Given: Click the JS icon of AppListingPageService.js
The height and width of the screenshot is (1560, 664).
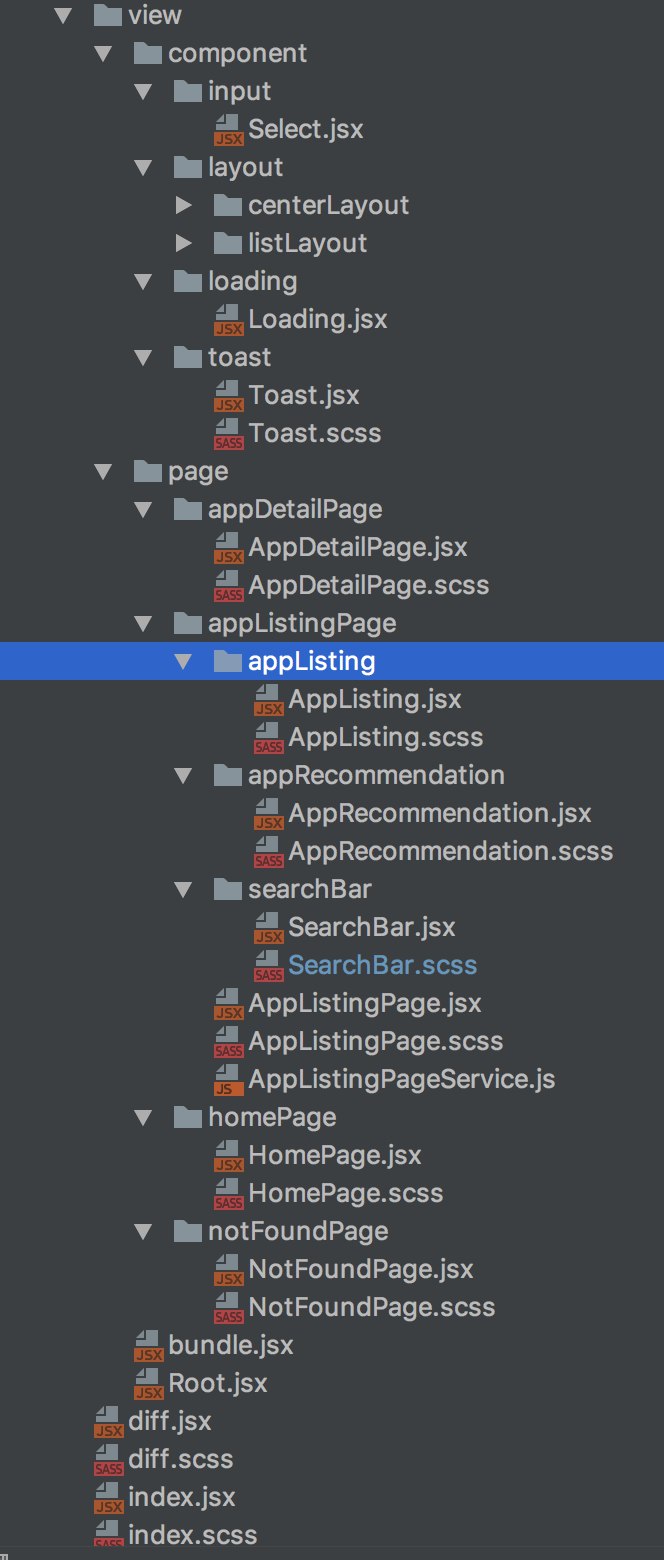Looking at the screenshot, I should 229,1080.
